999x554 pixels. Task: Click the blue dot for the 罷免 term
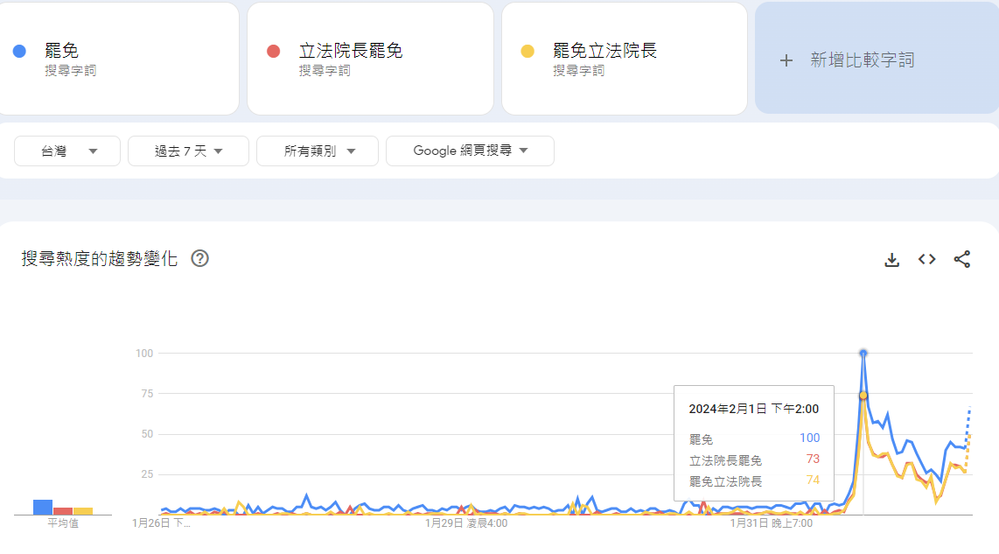point(20,52)
